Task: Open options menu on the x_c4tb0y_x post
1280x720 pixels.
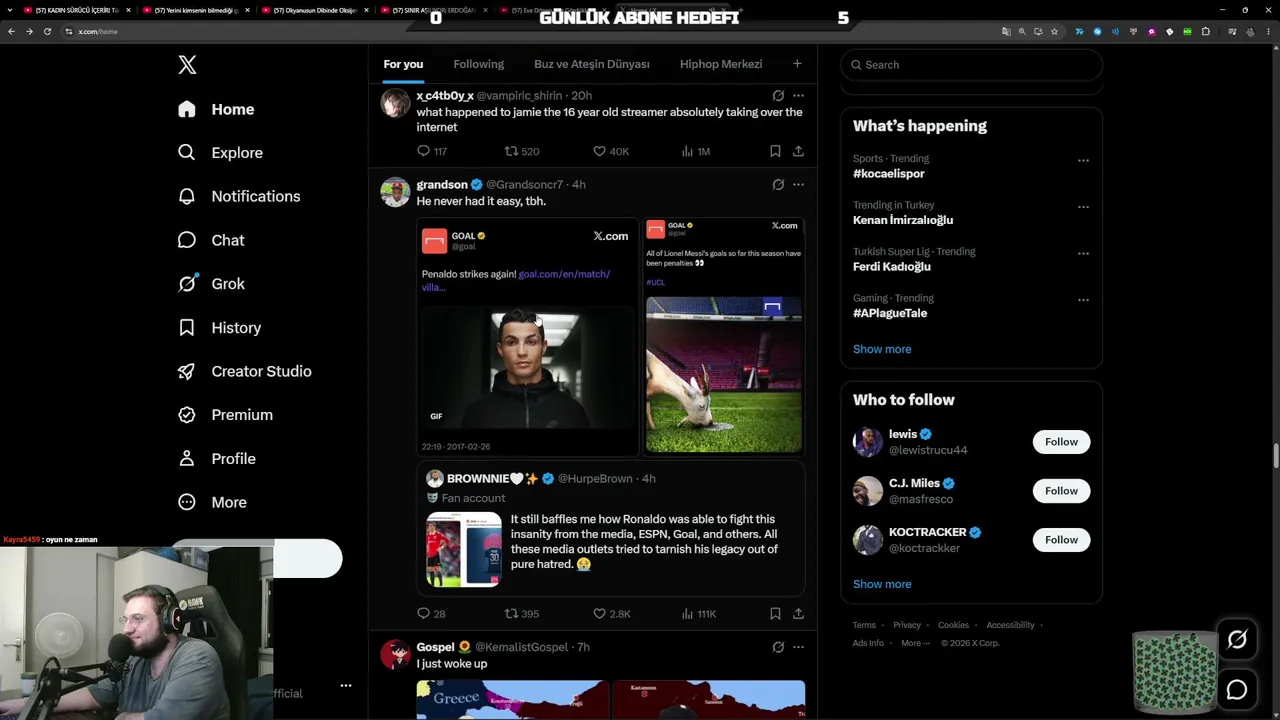Action: click(x=798, y=96)
